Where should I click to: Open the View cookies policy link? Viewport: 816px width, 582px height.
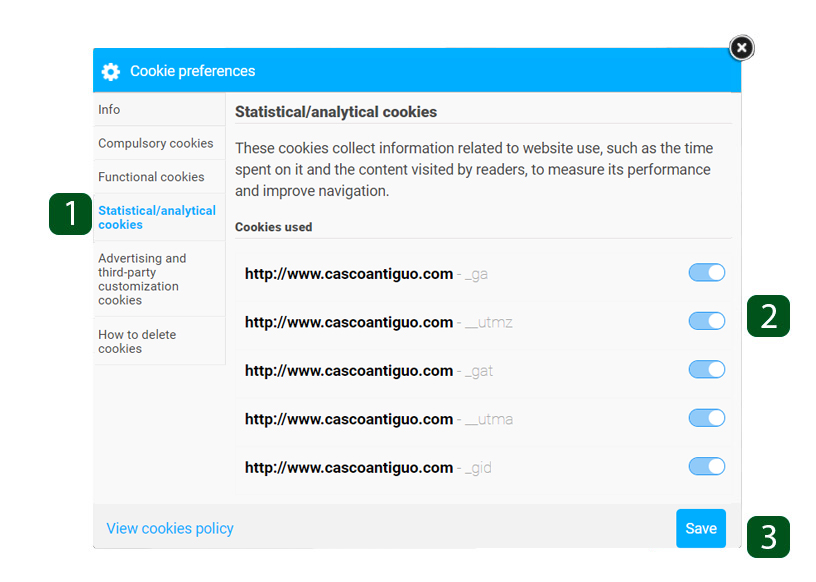(x=170, y=528)
